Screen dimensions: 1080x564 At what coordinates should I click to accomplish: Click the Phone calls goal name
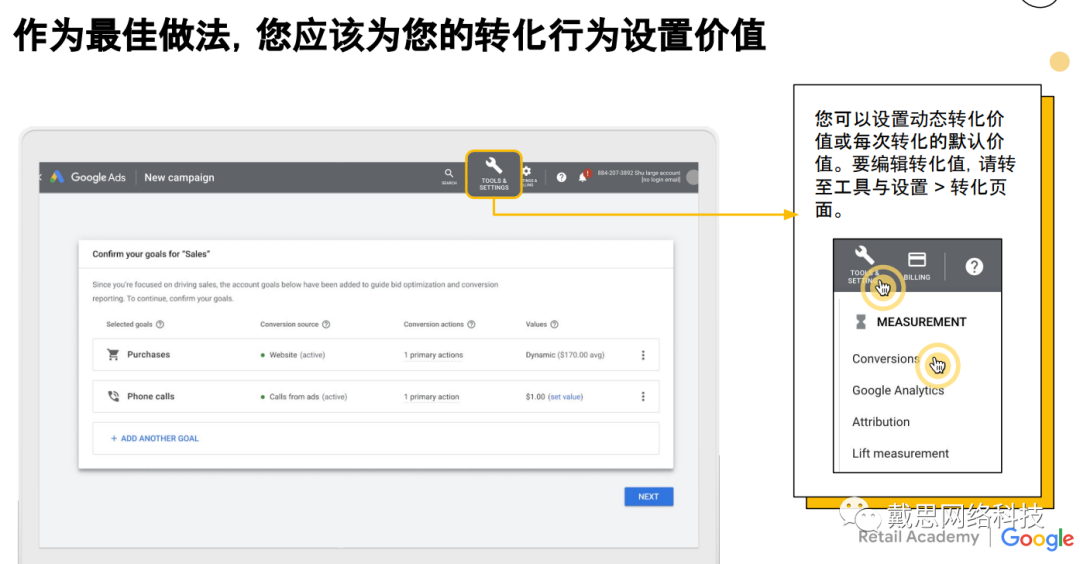coord(151,397)
